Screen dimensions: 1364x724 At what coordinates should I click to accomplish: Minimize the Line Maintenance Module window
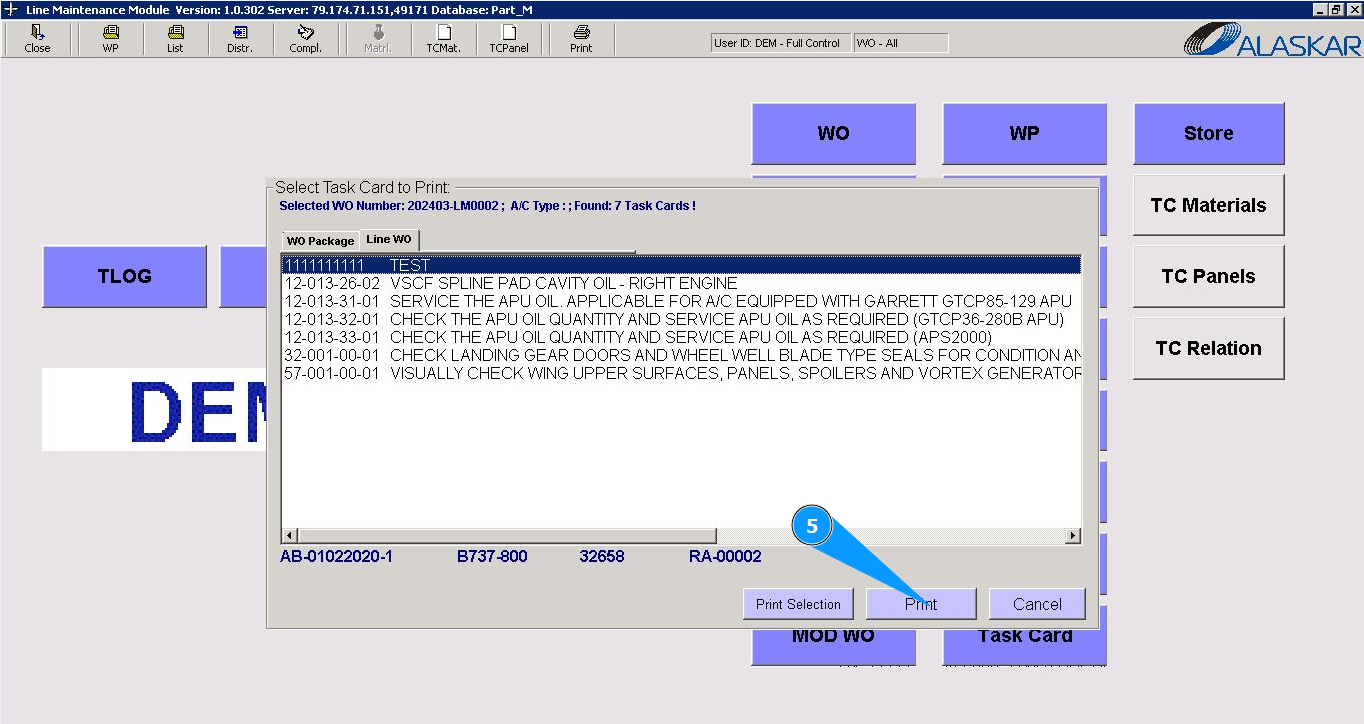coord(1321,9)
